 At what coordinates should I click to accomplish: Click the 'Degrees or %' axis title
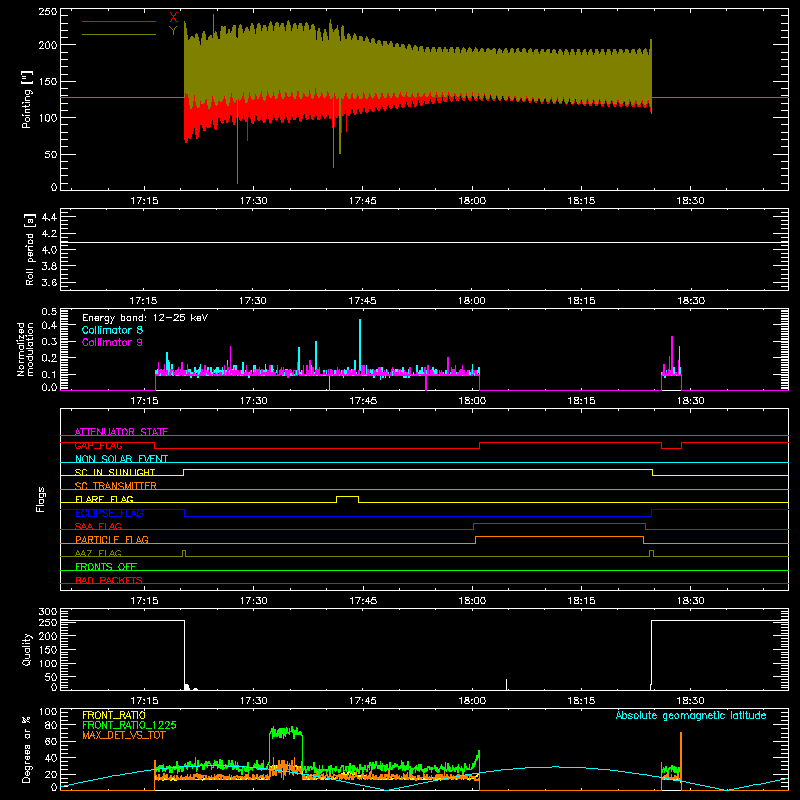click(x=27, y=749)
